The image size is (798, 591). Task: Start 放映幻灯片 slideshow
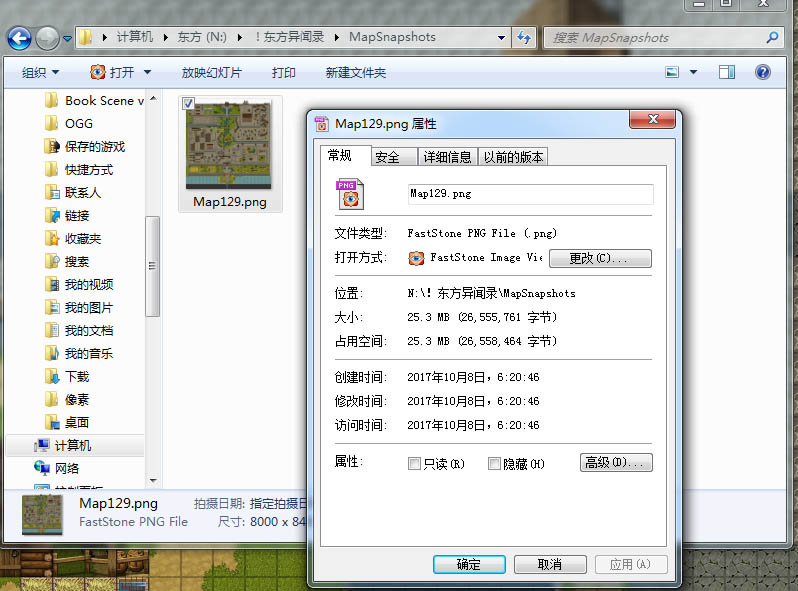click(x=211, y=73)
